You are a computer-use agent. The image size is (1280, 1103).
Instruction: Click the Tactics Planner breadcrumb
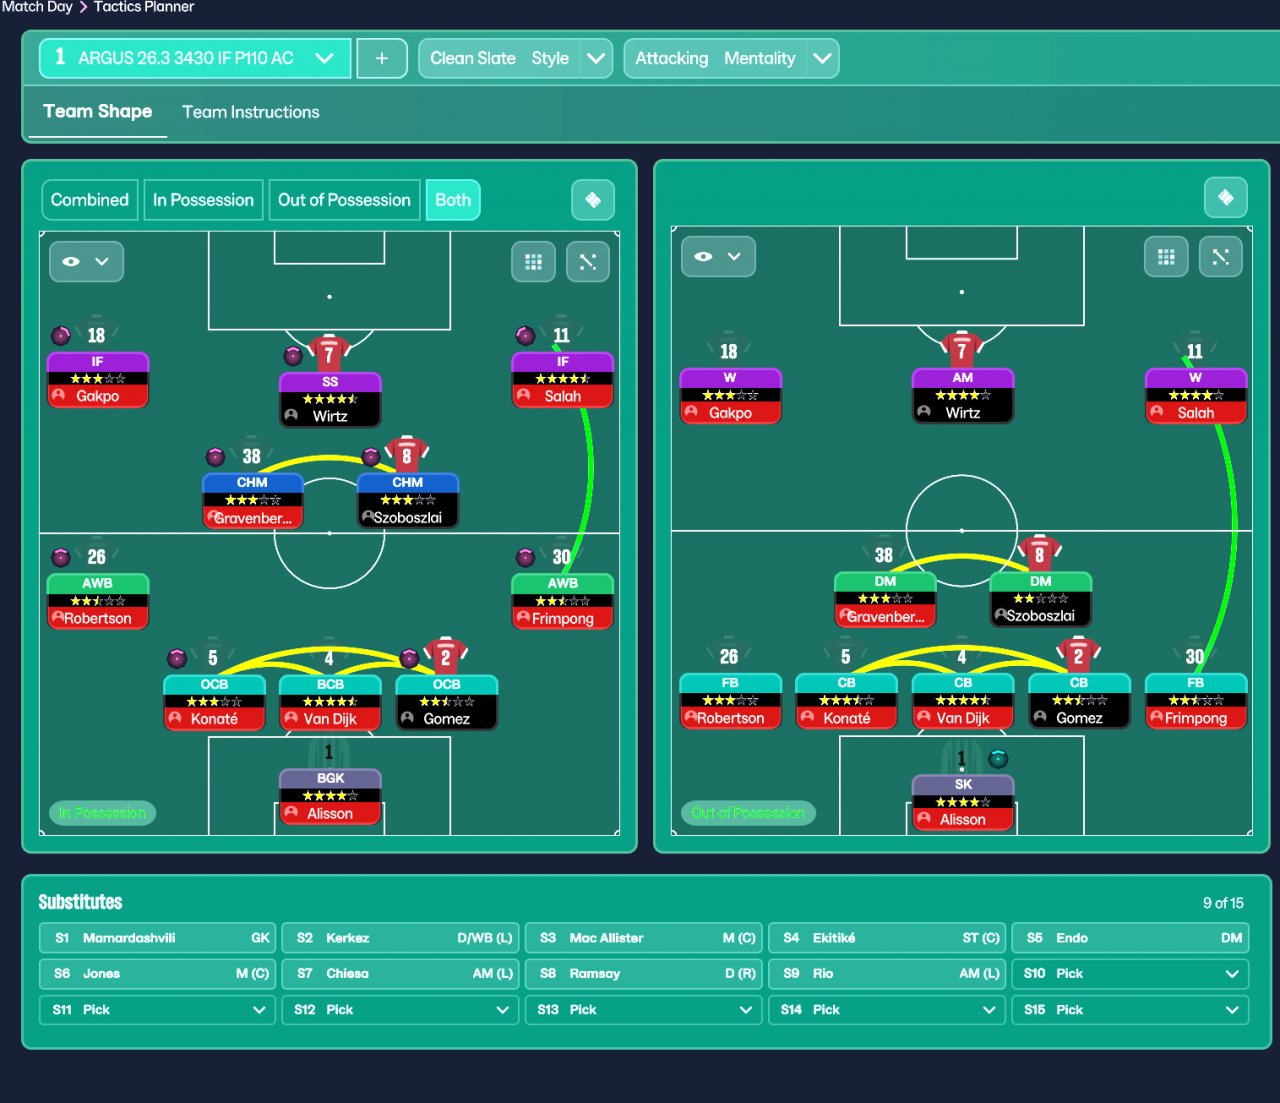[144, 7]
